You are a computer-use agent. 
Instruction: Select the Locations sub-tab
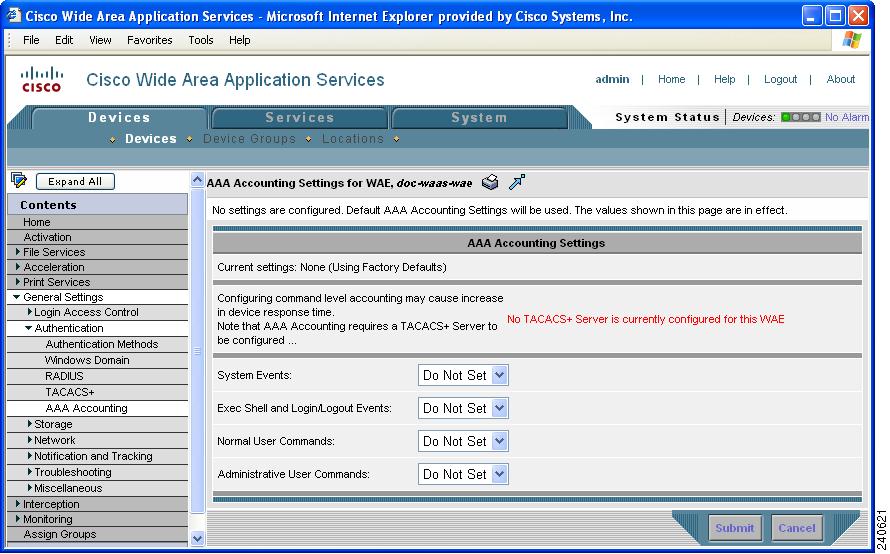(x=352, y=138)
